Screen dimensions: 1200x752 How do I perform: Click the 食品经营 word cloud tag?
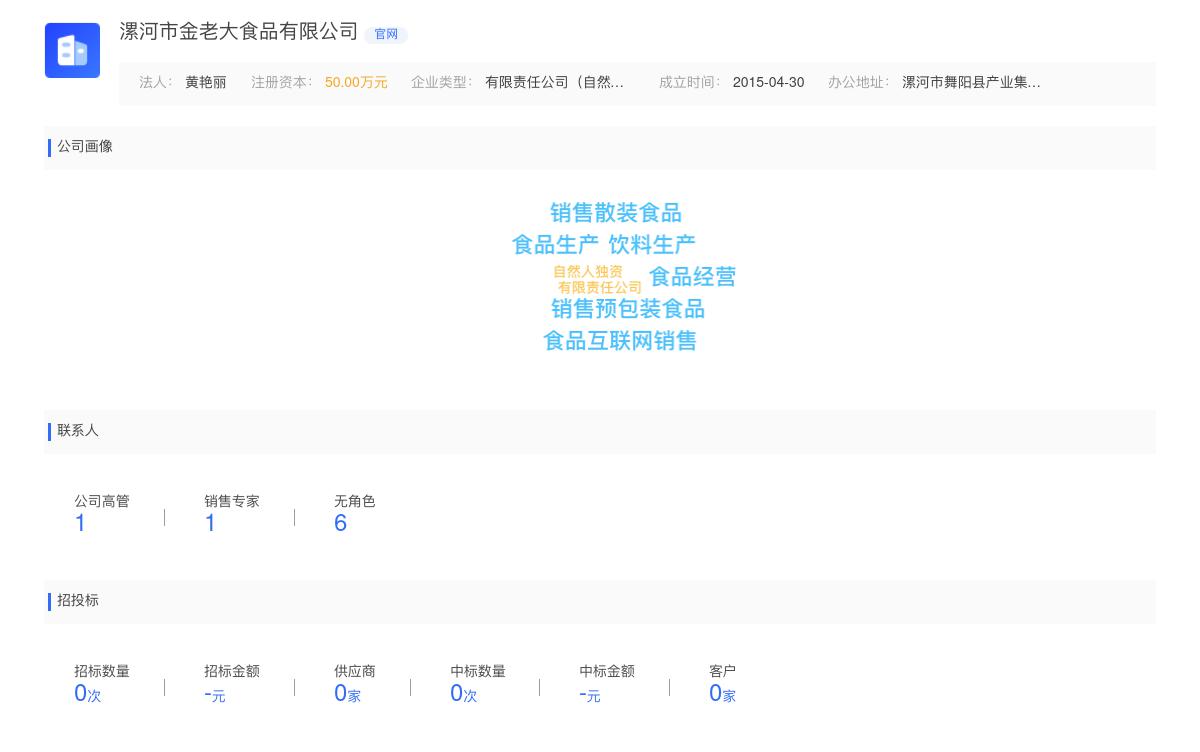click(692, 277)
